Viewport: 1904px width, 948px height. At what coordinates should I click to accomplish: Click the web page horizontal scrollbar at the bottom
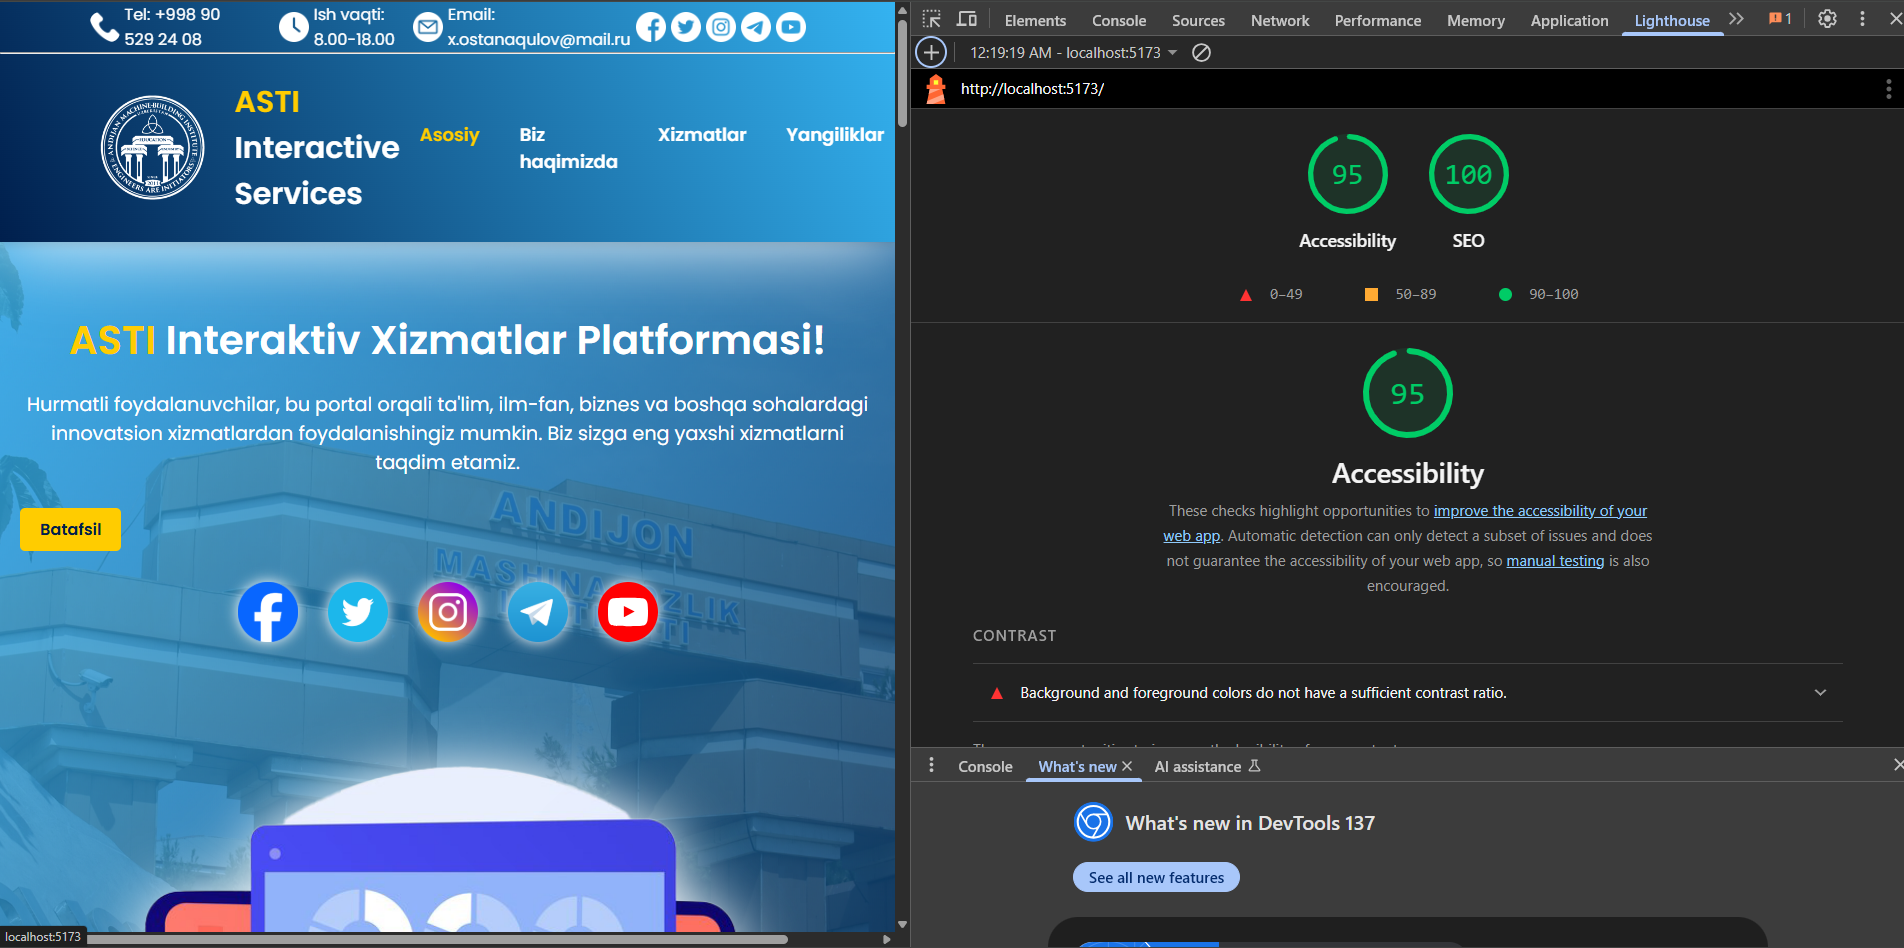(x=438, y=939)
